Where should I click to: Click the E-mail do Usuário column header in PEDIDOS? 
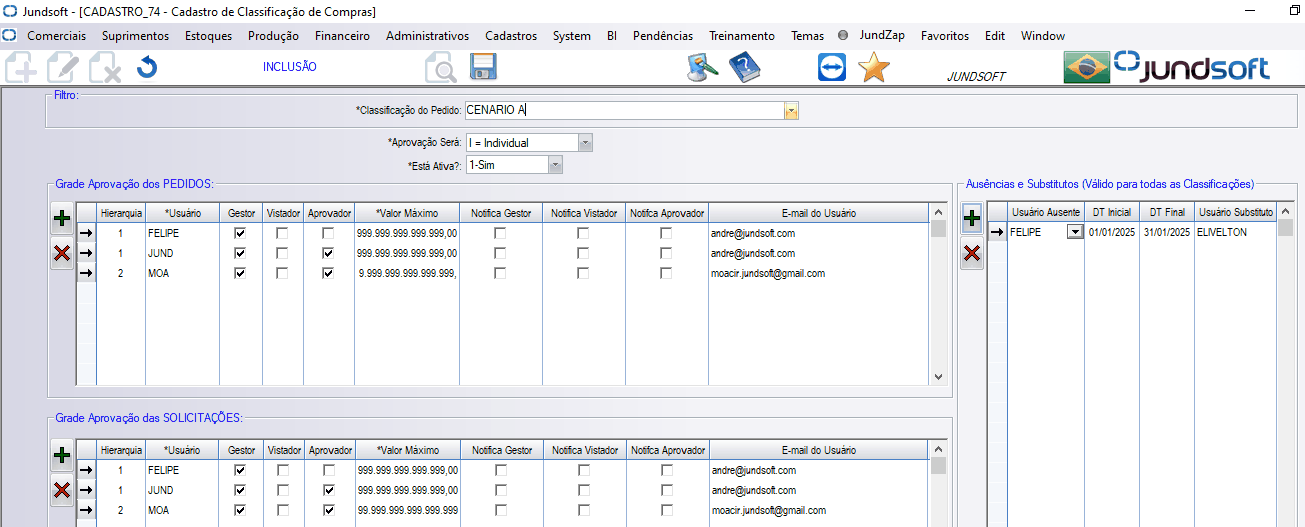[818, 213]
